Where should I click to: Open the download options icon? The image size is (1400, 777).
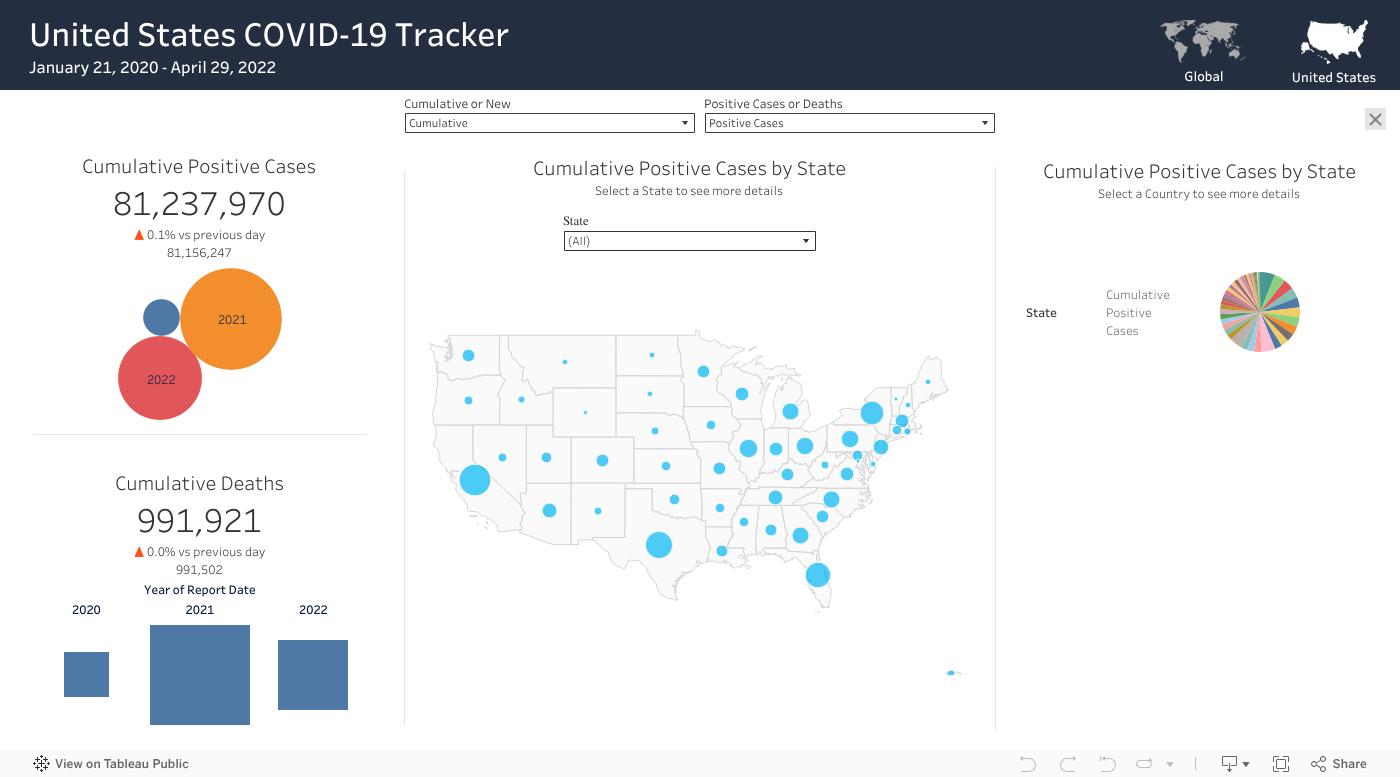(1235, 764)
